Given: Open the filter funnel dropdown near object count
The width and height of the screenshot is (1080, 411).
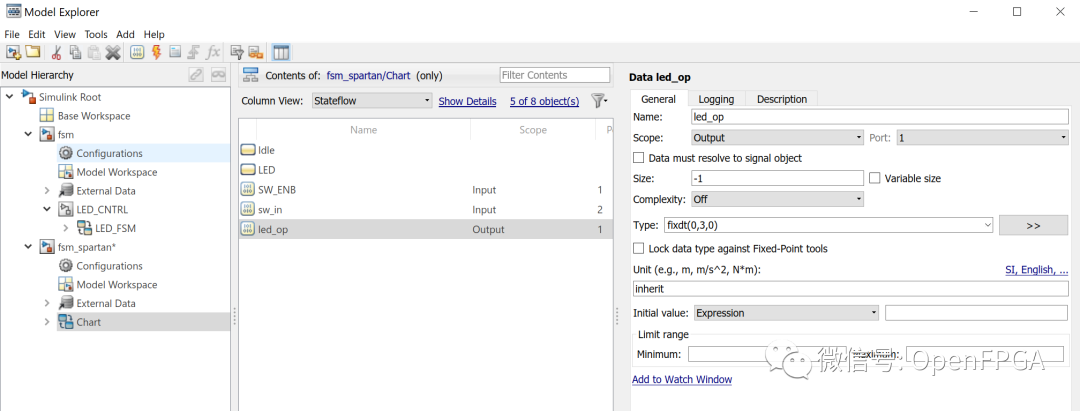Looking at the screenshot, I should tap(600, 101).
